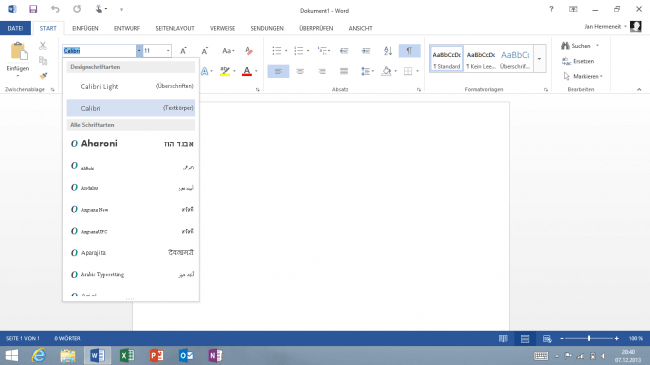This screenshot has height=365, width=650.
Task: Toggle center alignment
Action: click(300, 71)
